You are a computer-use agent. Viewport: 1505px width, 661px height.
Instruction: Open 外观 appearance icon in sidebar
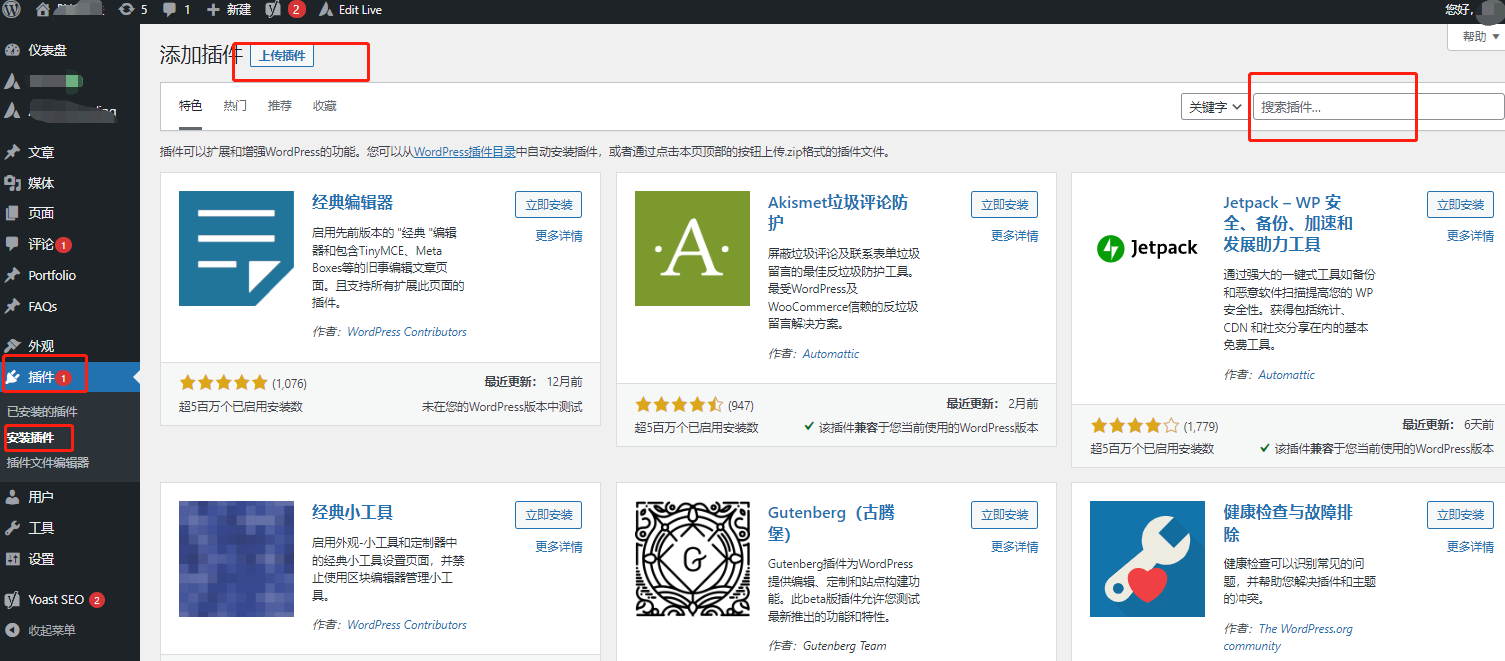tap(13, 346)
